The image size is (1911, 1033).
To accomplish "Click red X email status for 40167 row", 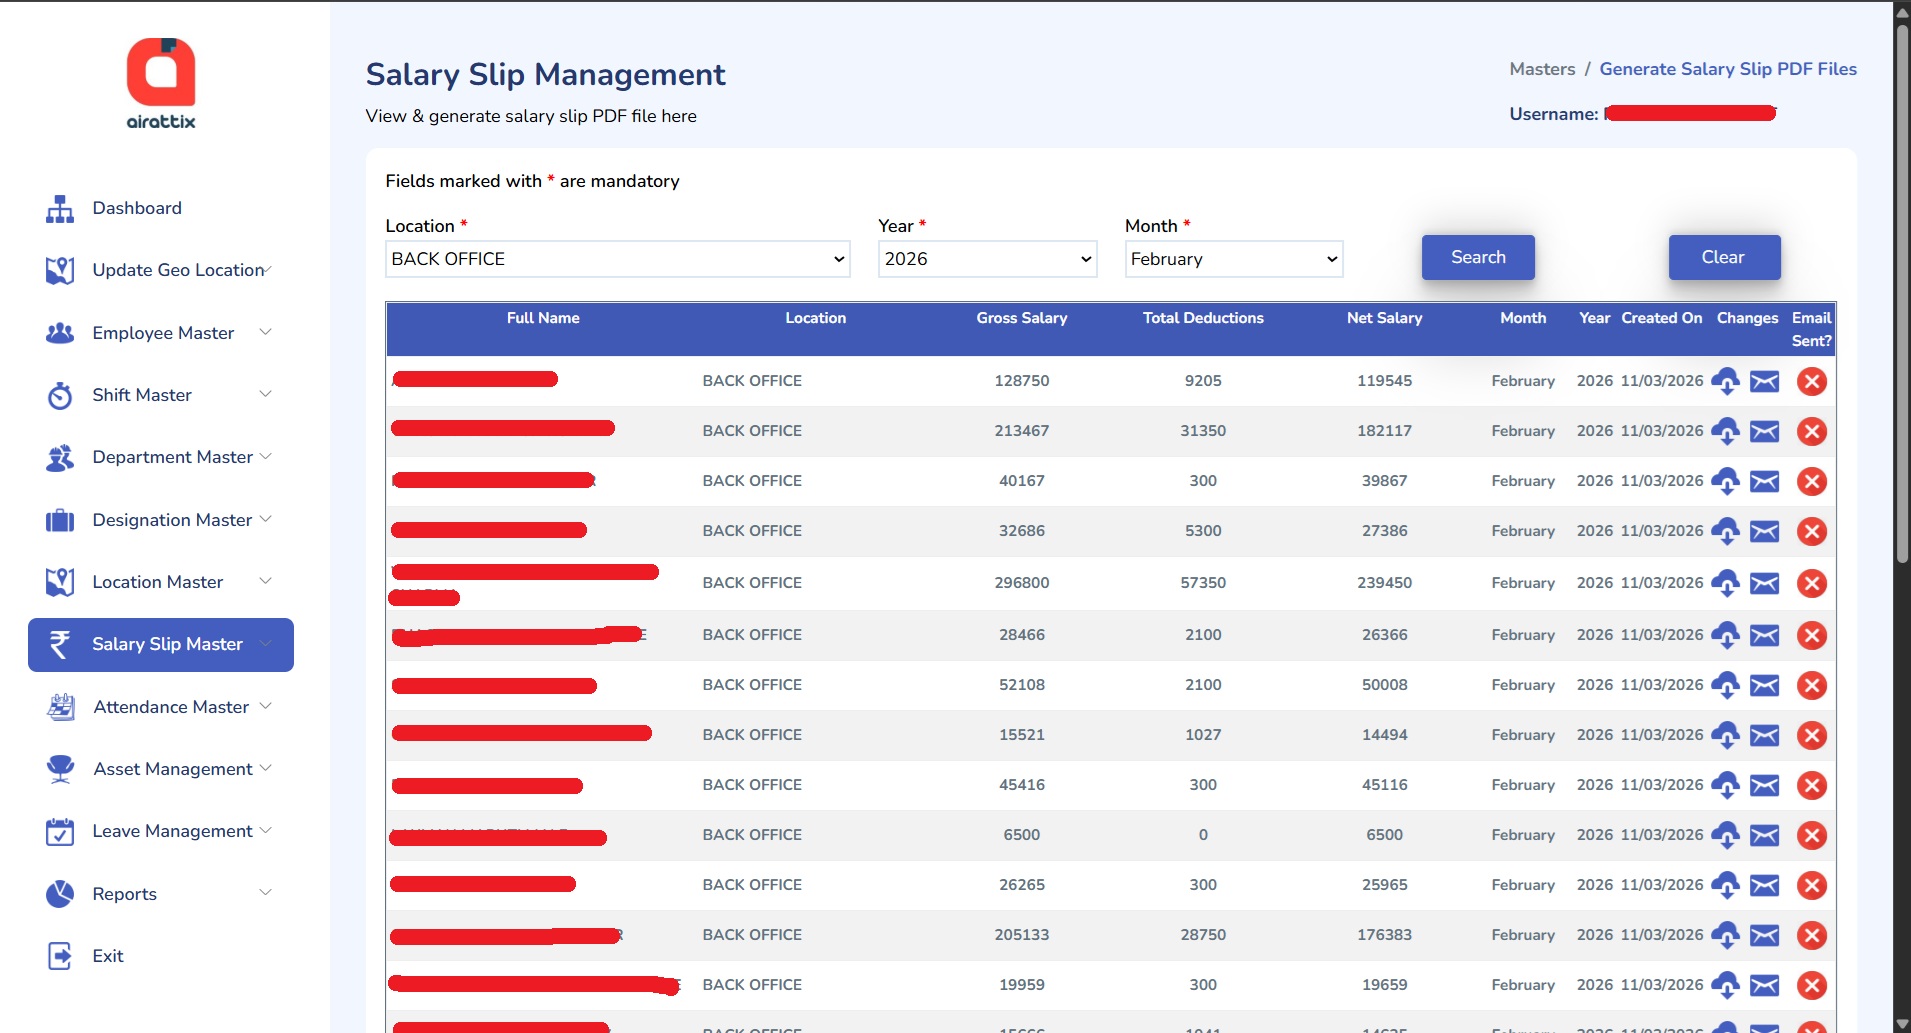I will tap(1811, 481).
